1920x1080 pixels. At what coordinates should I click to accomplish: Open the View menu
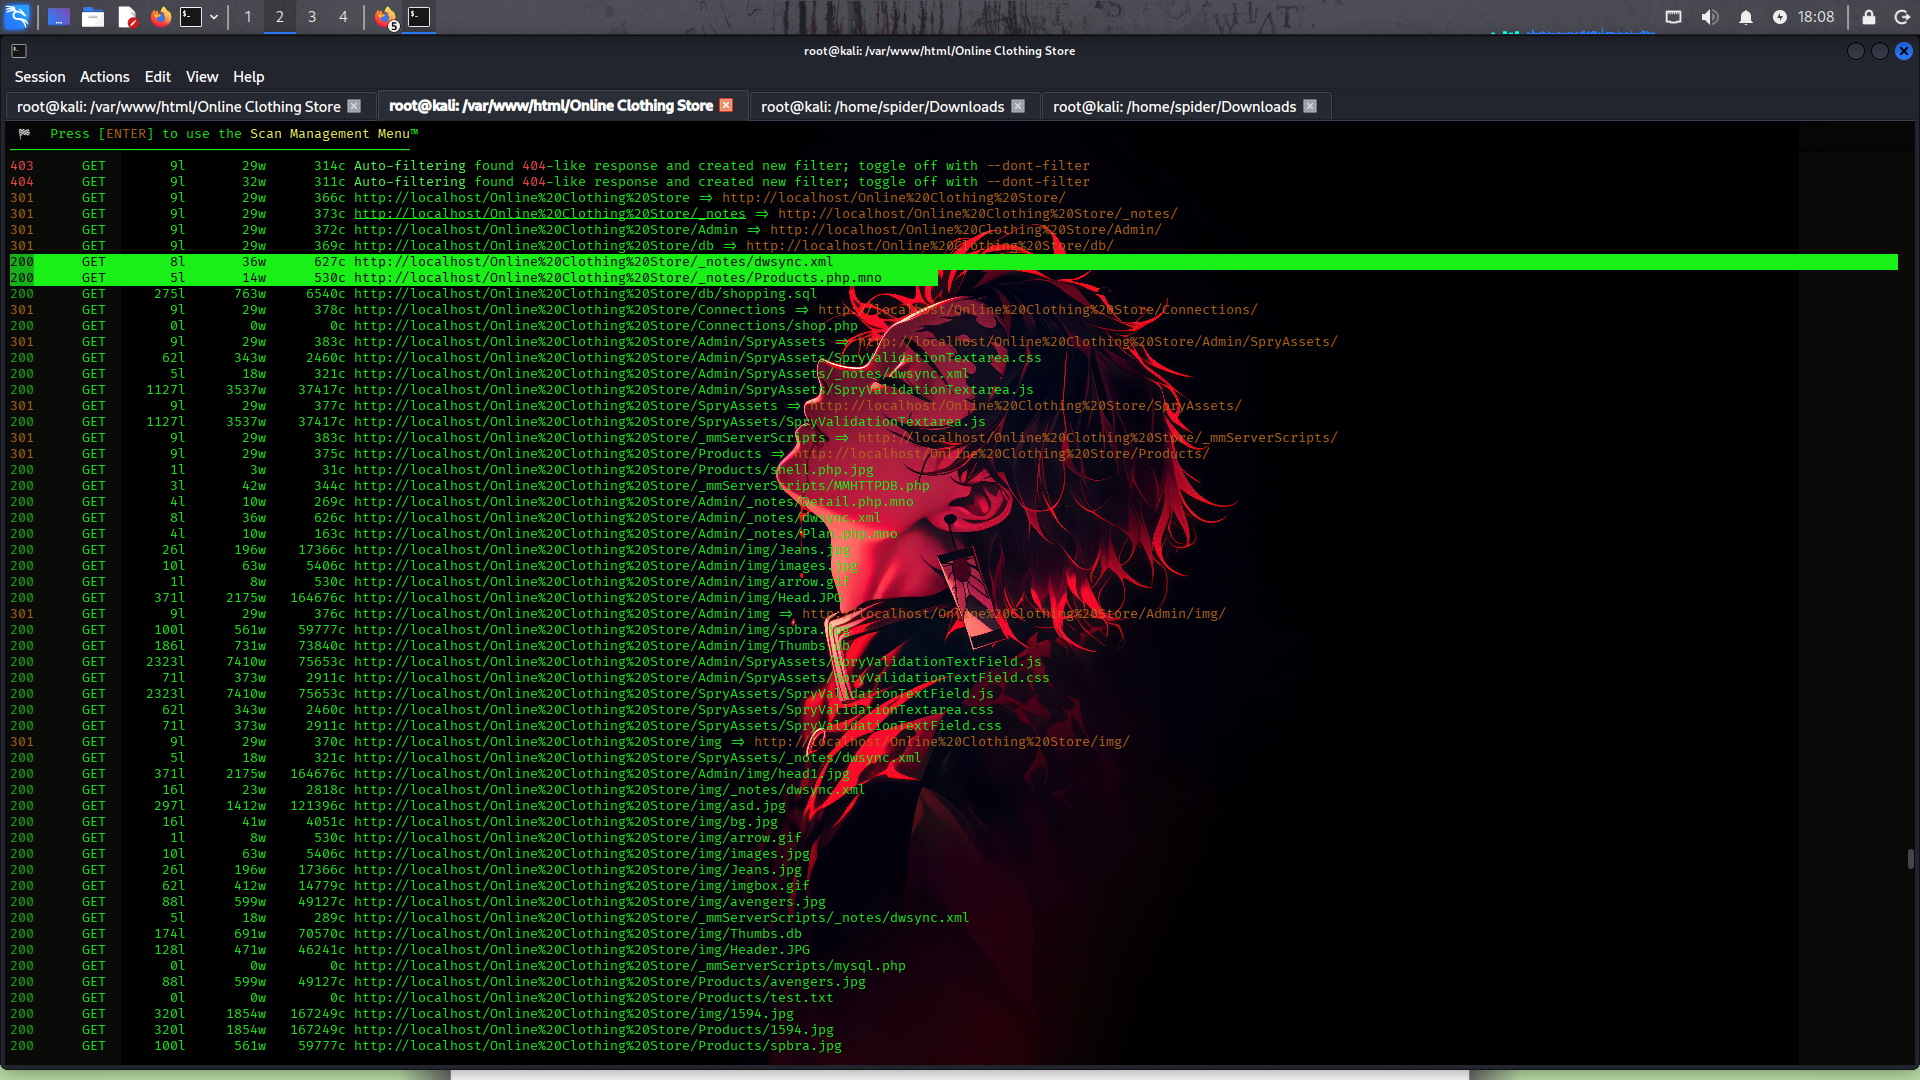coord(202,77)
